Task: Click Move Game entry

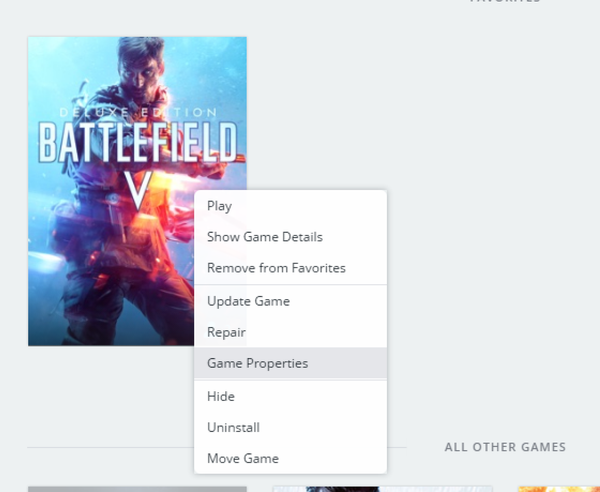Action: 242,458
